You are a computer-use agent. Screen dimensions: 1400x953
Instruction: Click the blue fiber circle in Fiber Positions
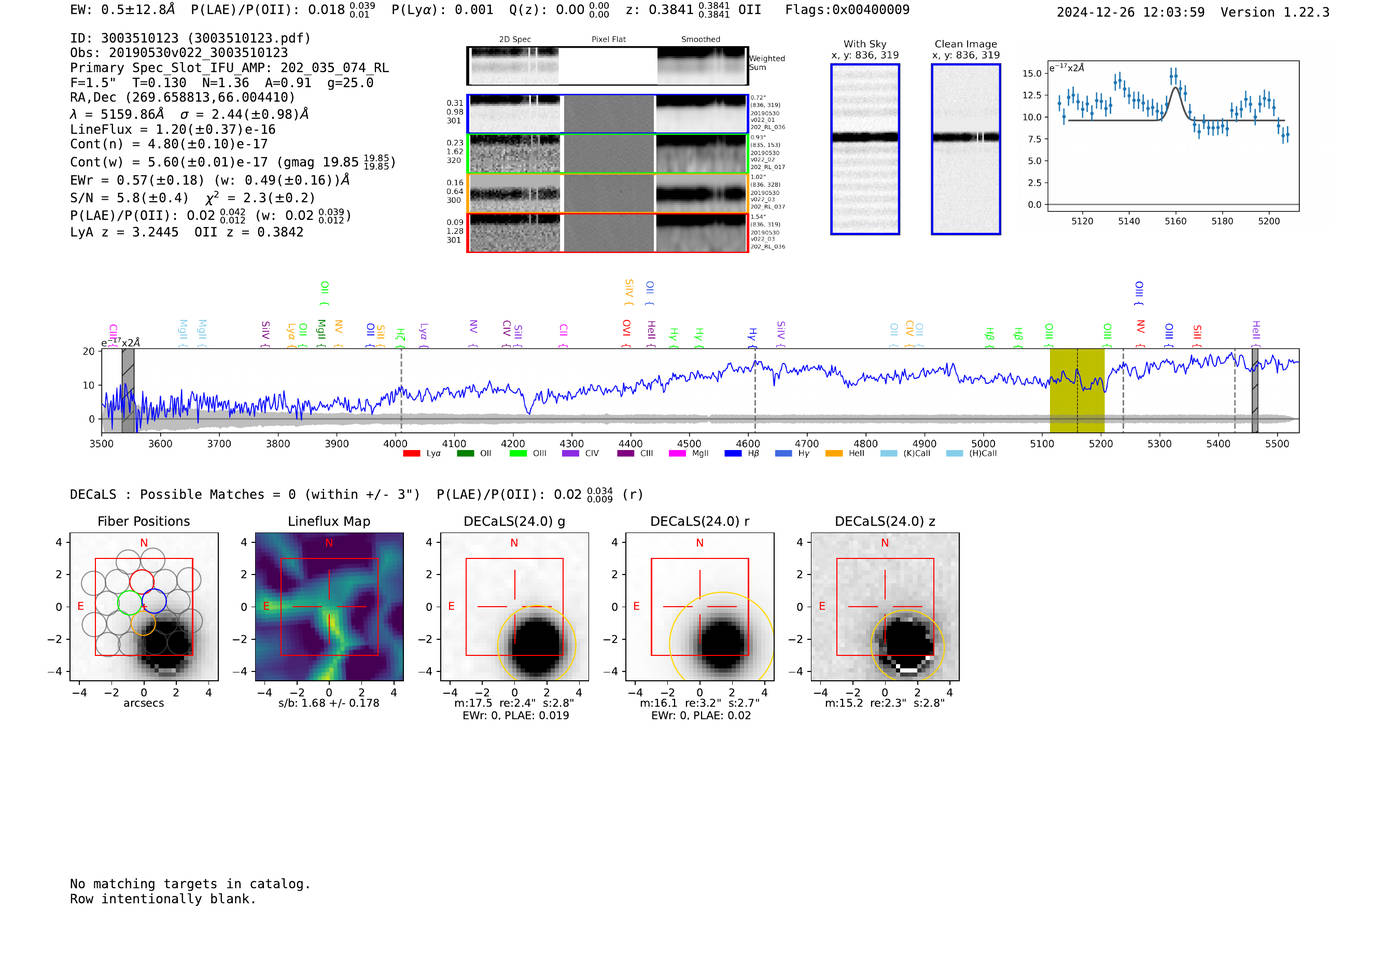coord(154,602)
